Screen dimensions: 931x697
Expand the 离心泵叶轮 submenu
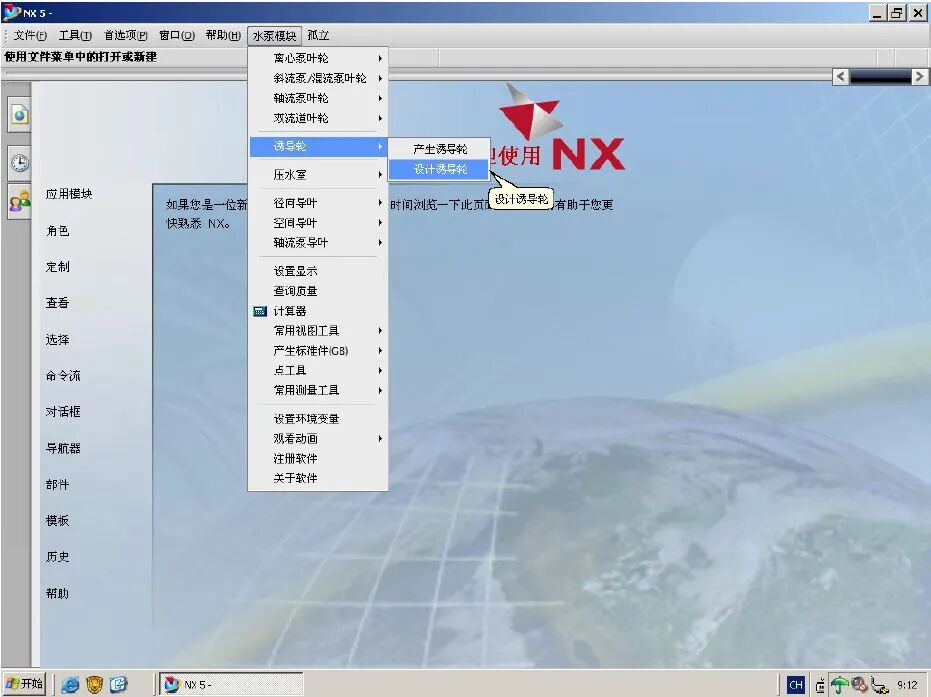(318, 58)
